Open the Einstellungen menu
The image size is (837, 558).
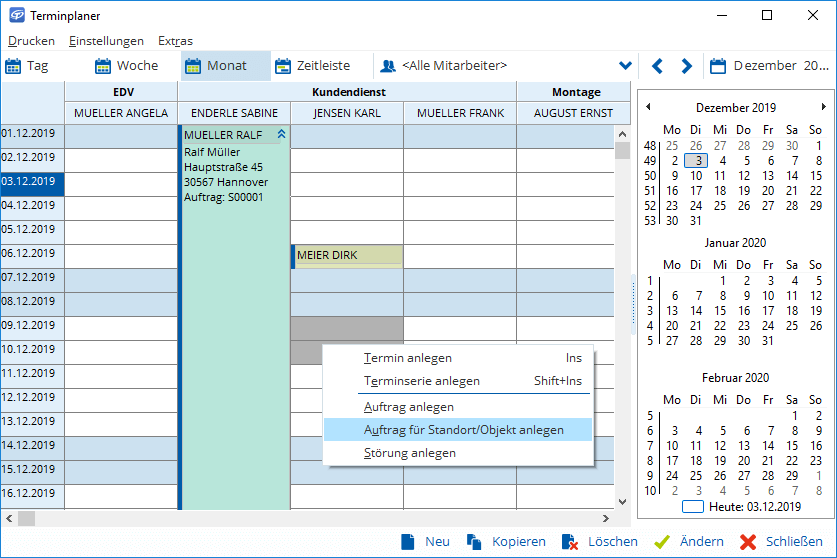click(x=106, y=41)
